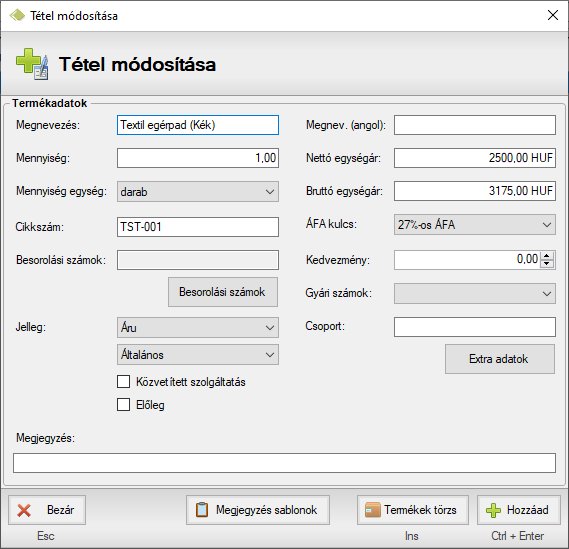
Task: Close the Tétel módosítása dialog window
Action: click(553, 15)
